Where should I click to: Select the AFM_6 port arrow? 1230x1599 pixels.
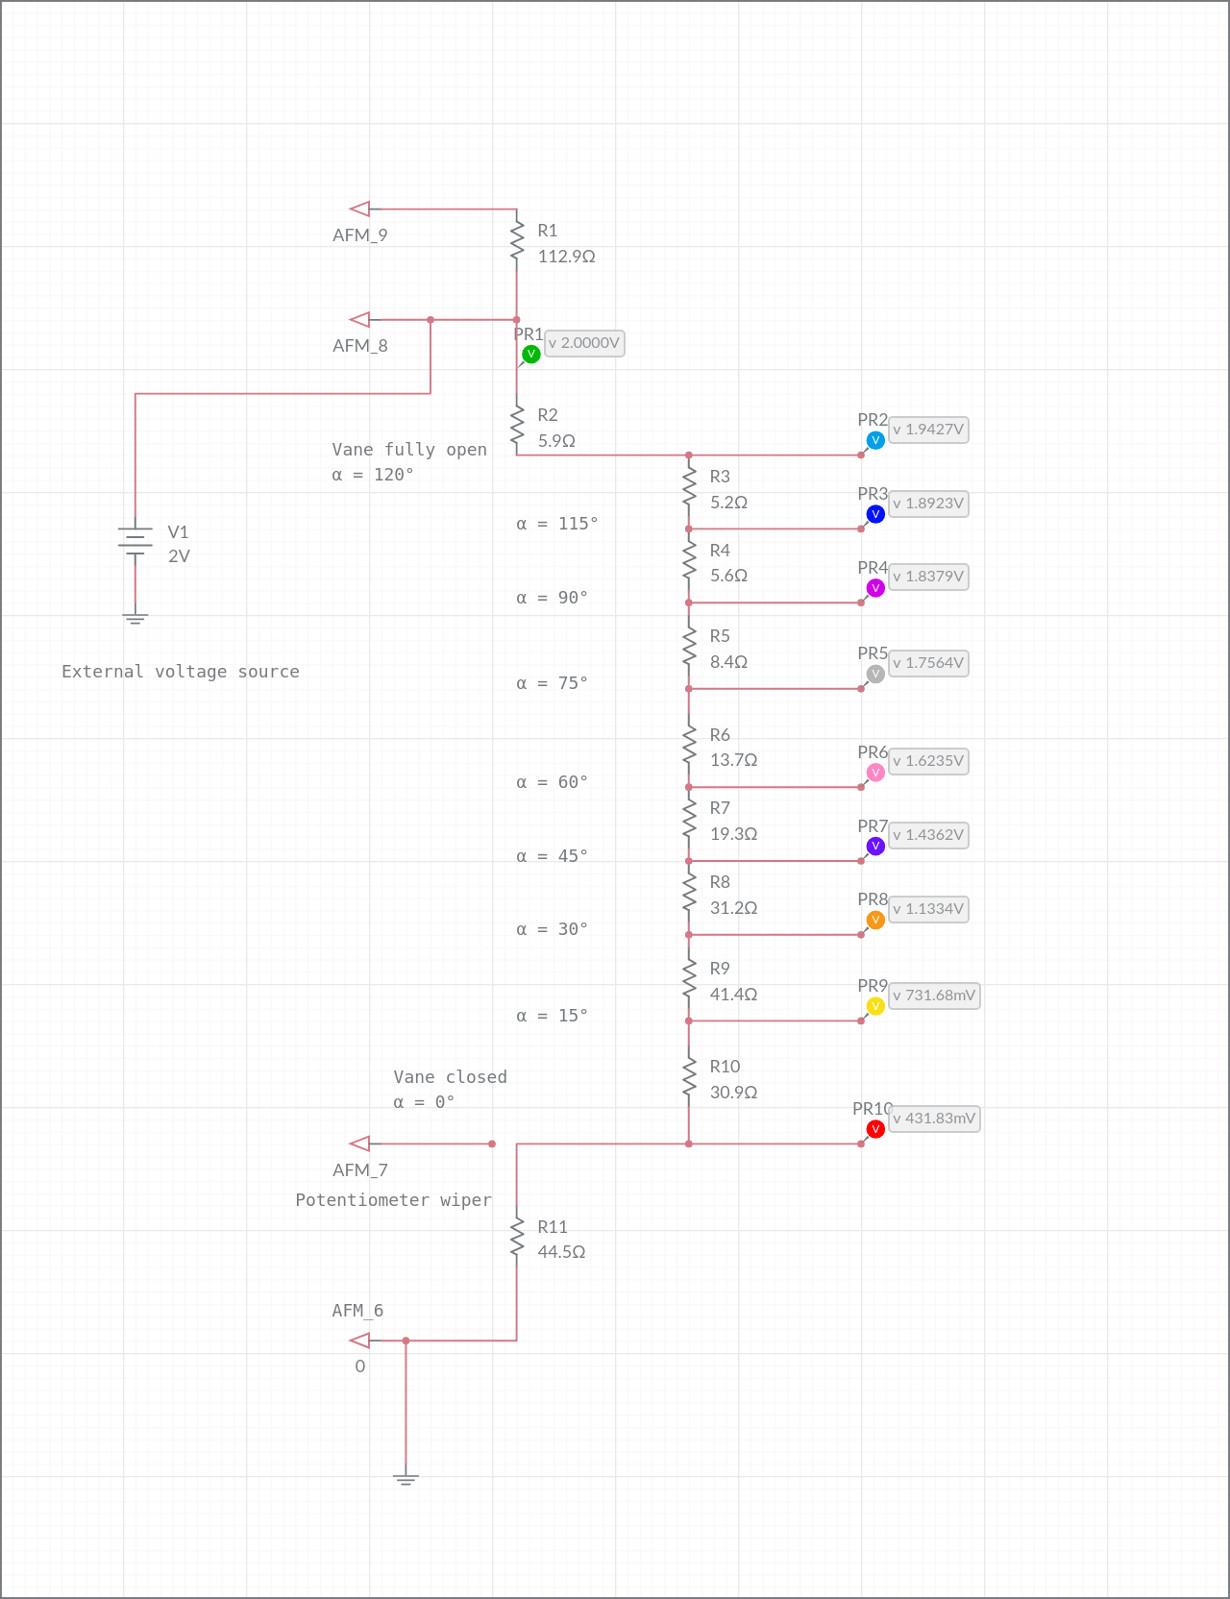360,1340
